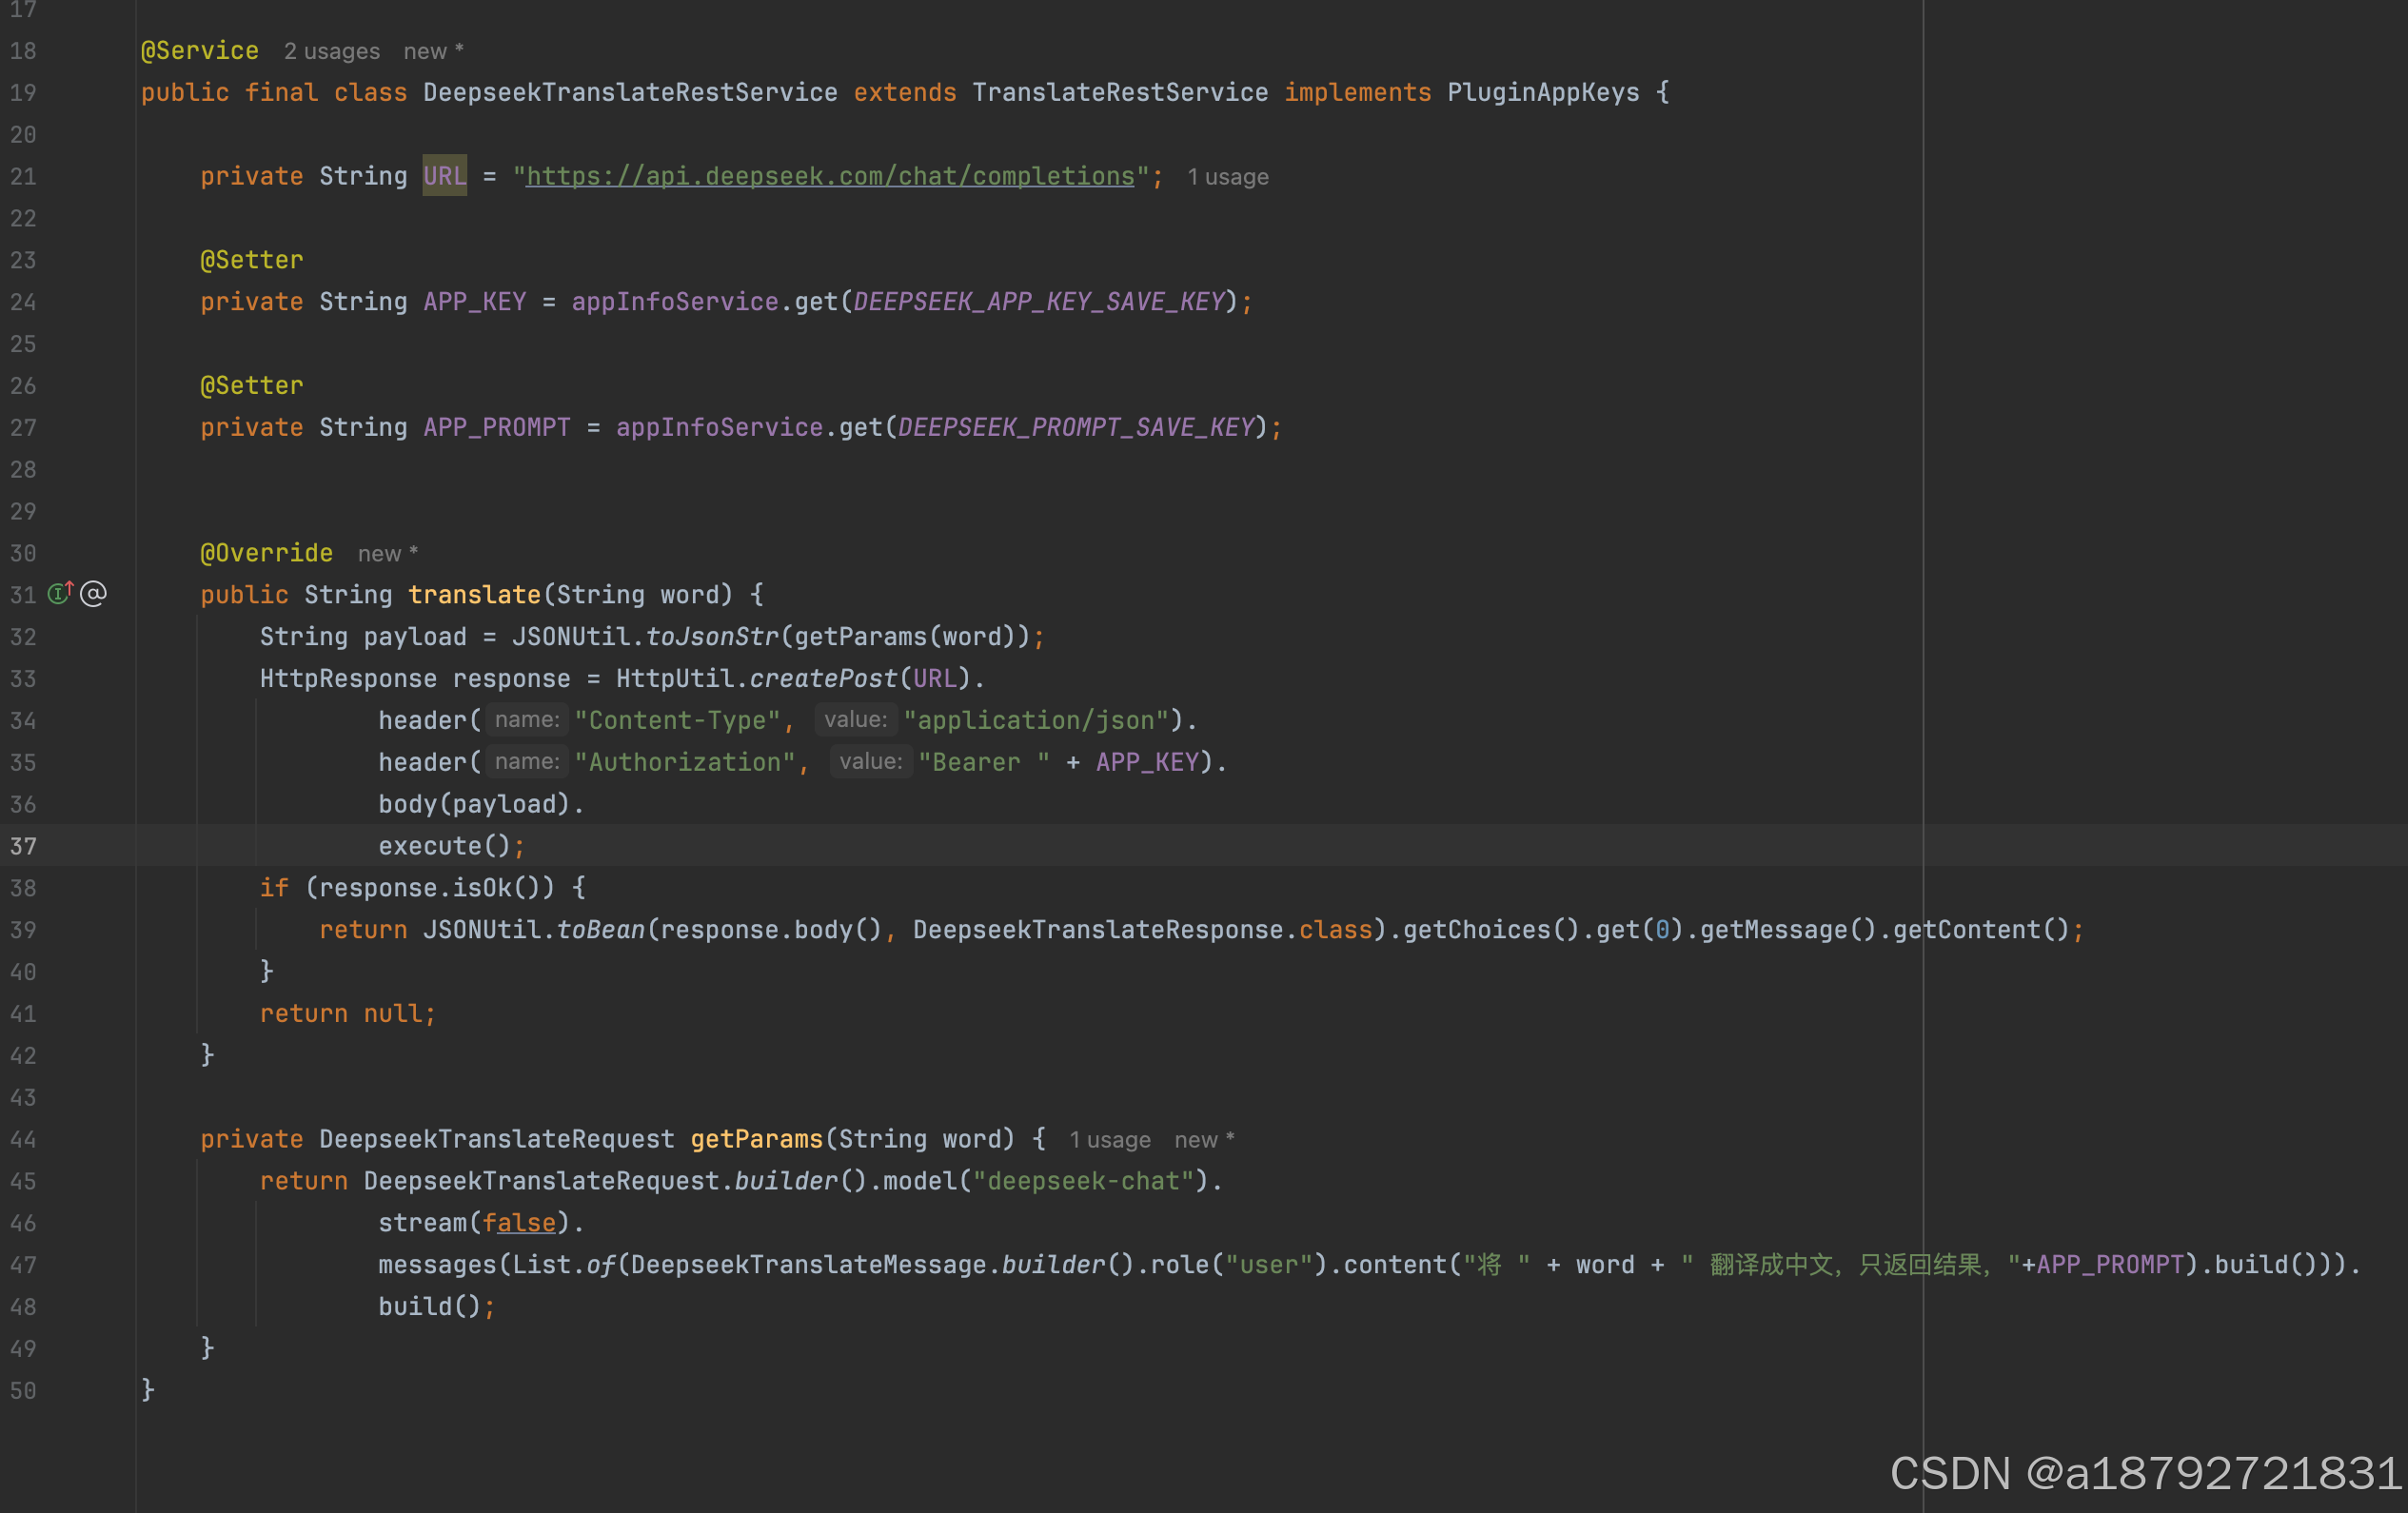Click line number 37 in the gutter
This screenshot has width=2408, height=1513.
(x=23, y=846)
